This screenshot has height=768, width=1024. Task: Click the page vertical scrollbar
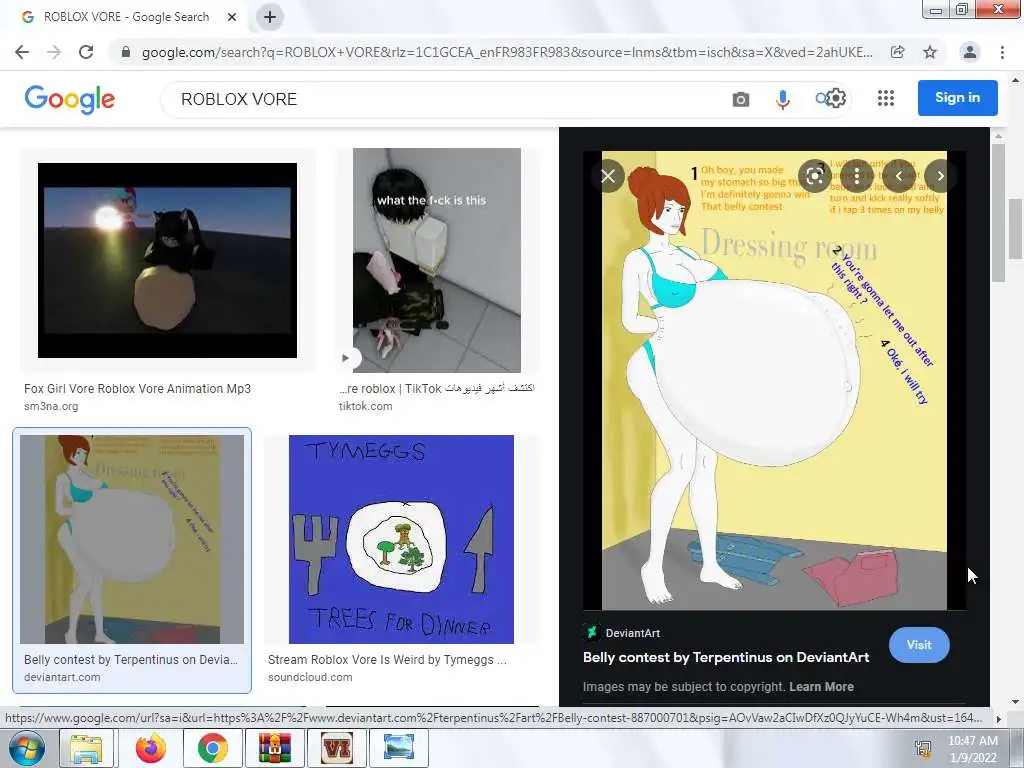click(x=1015, y=229)
